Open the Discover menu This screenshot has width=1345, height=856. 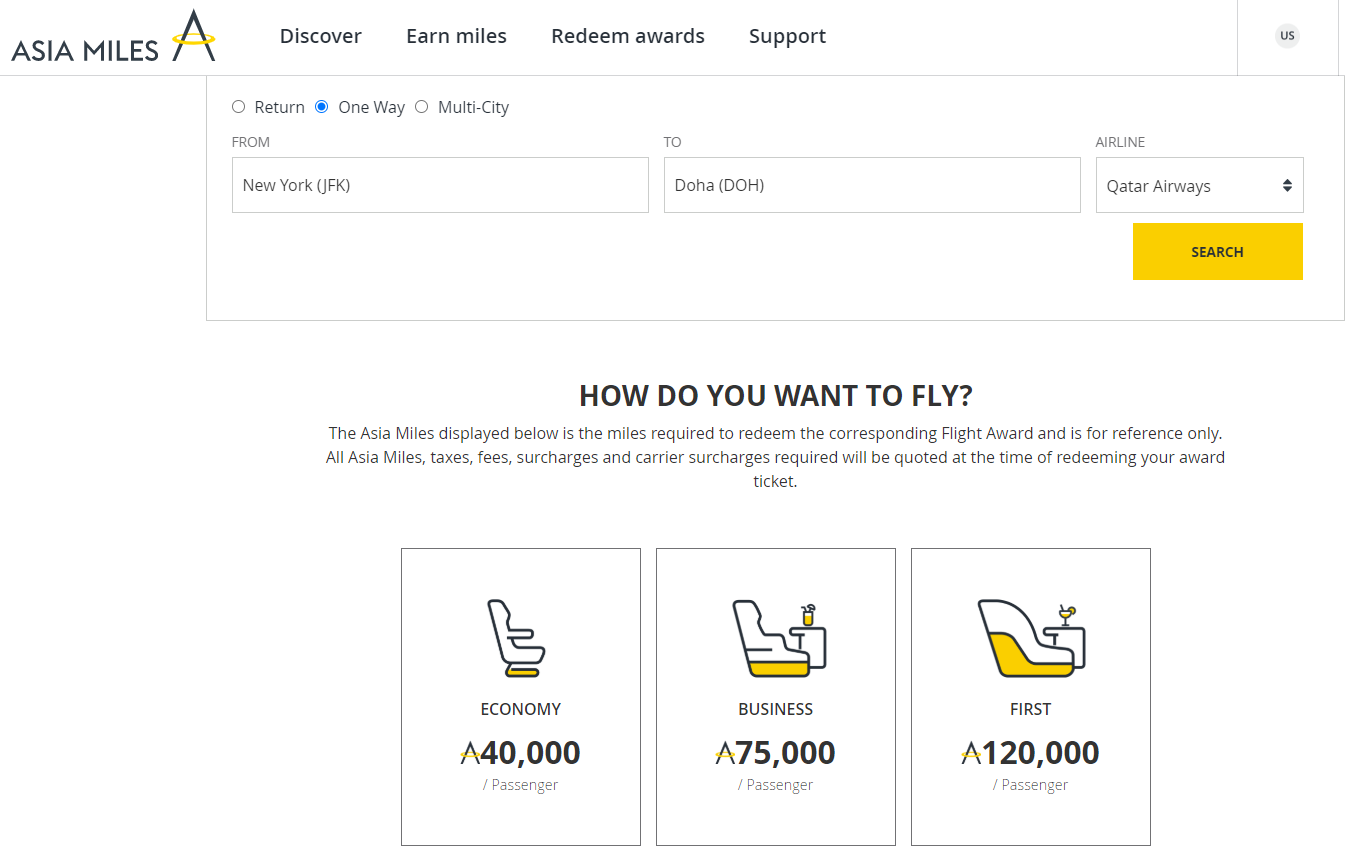[321, 36]
